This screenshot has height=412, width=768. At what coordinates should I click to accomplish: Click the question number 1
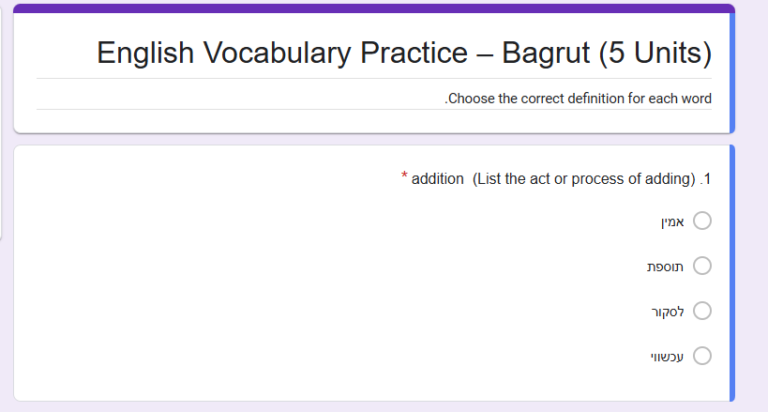click(x=706, y=179)
